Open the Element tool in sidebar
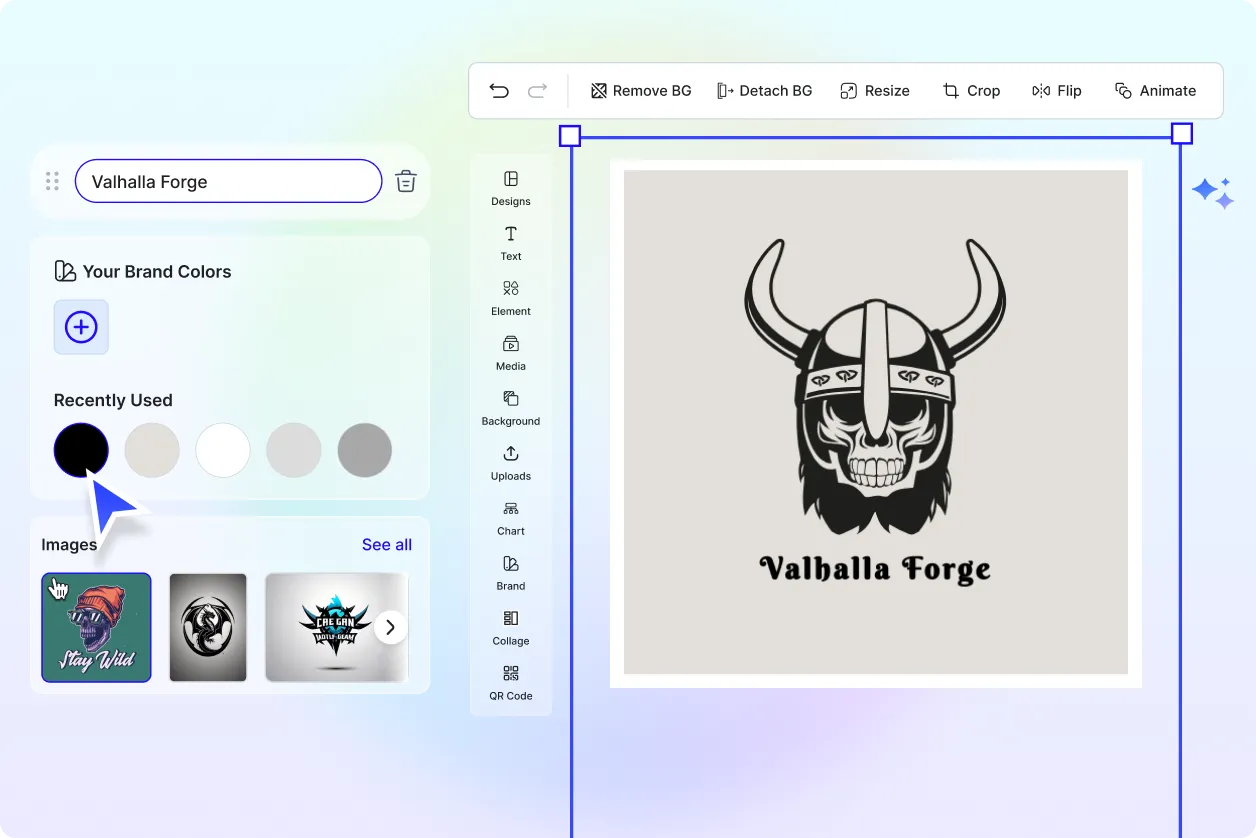The image size is (1256, 838). click(x=511, y=297)
